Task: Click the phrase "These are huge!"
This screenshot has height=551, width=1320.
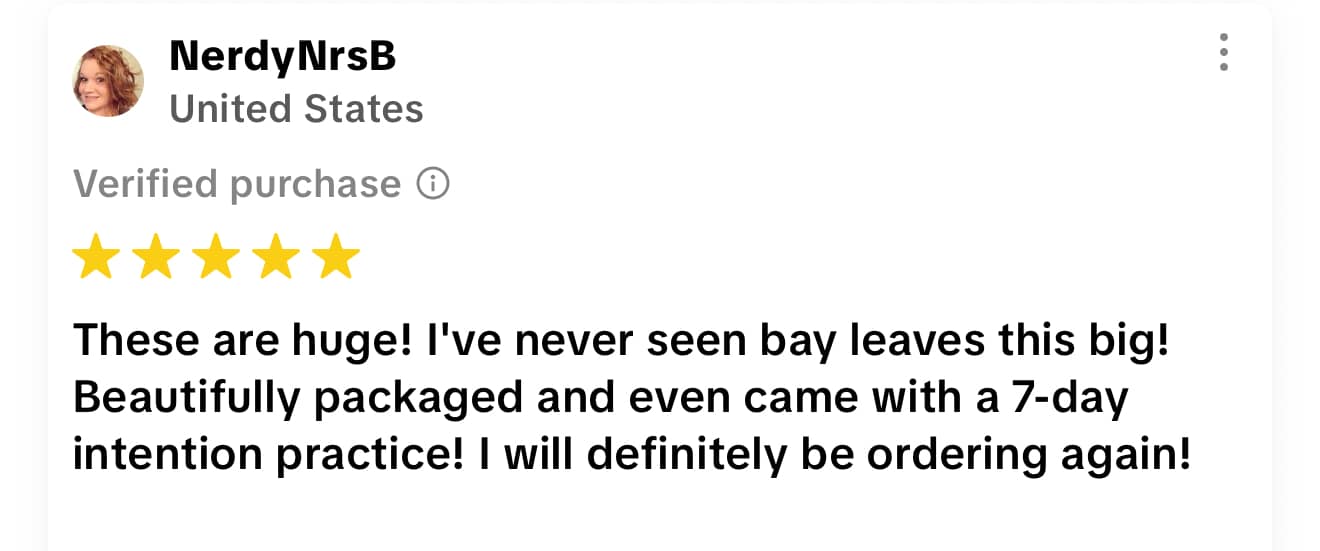Action: click(238, 343)
